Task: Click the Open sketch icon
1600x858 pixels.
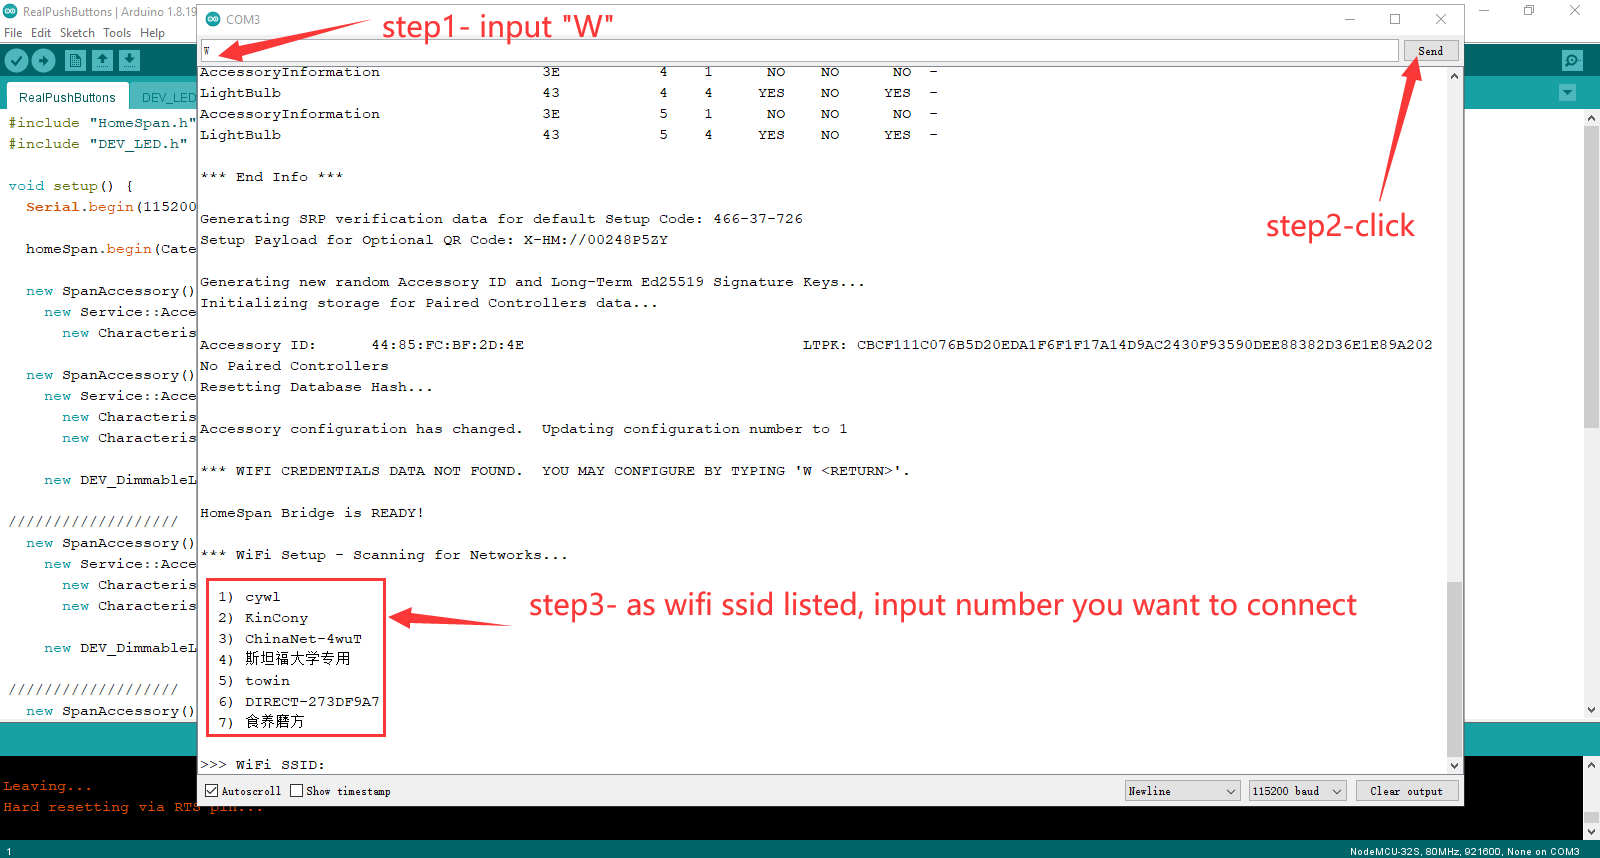Action: [102, 61]
